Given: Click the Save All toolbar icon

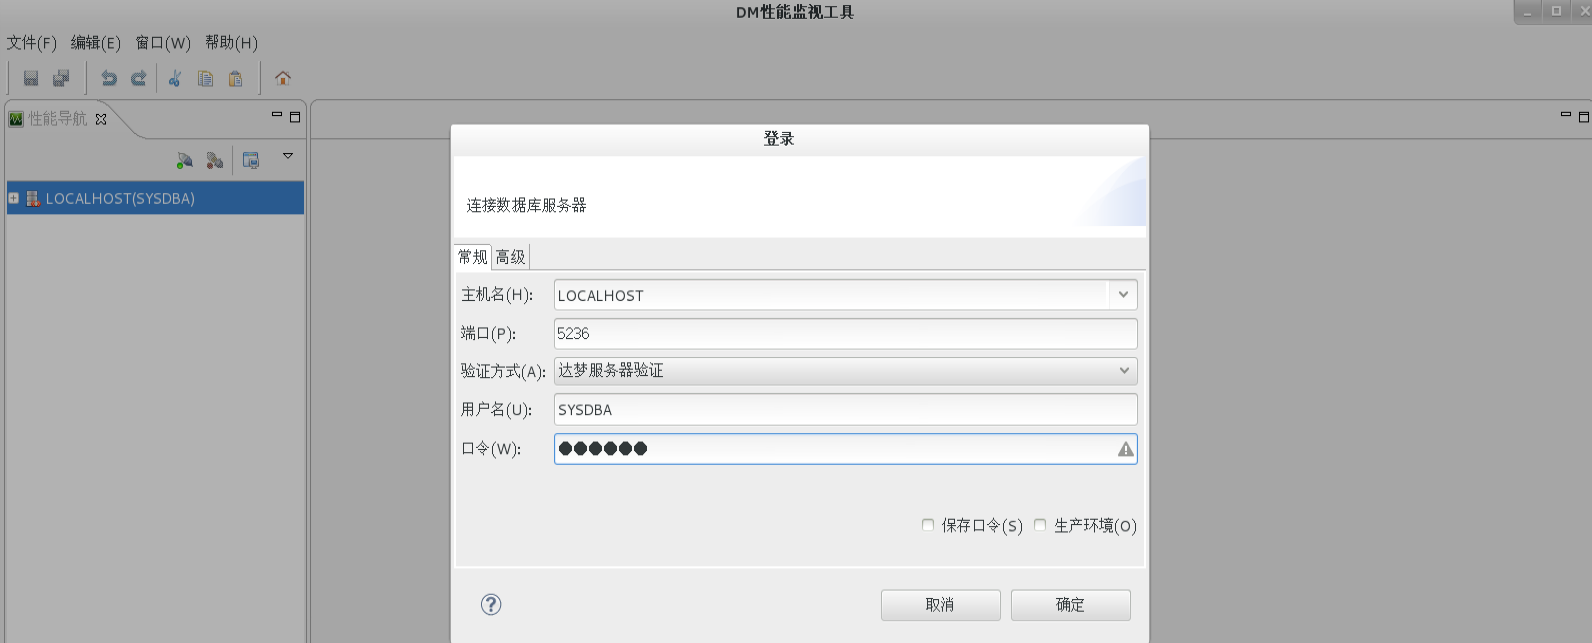Looking at the screenshot, I should tap(61, 78).
